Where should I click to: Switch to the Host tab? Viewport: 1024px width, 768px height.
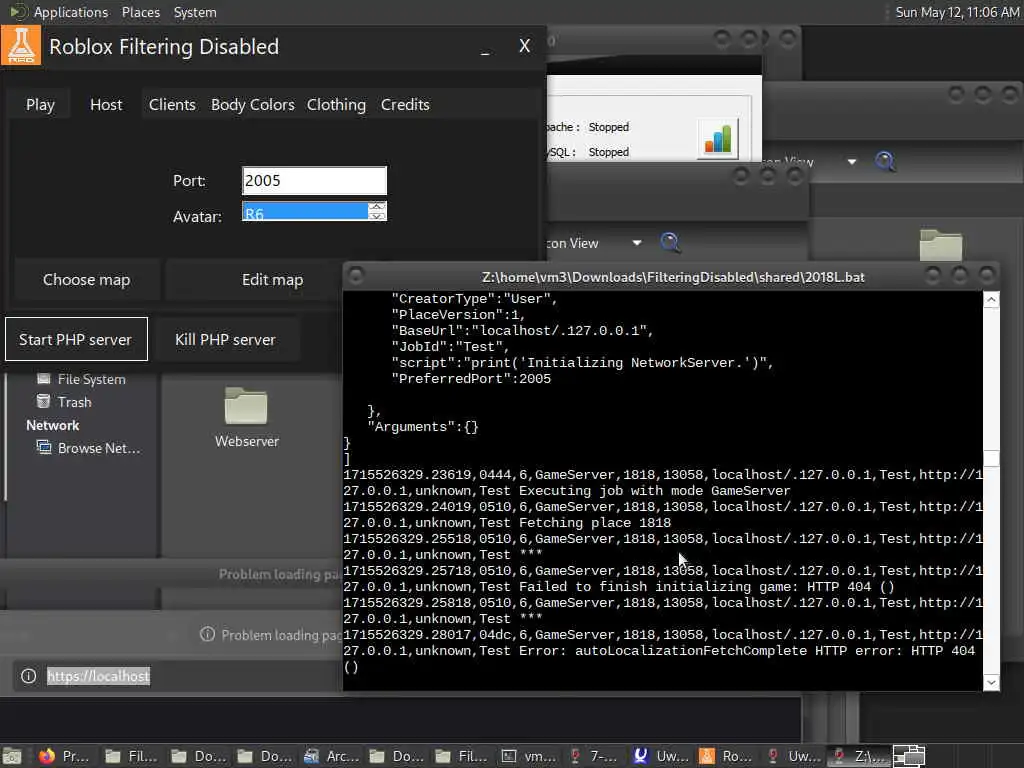pos(106,104)
